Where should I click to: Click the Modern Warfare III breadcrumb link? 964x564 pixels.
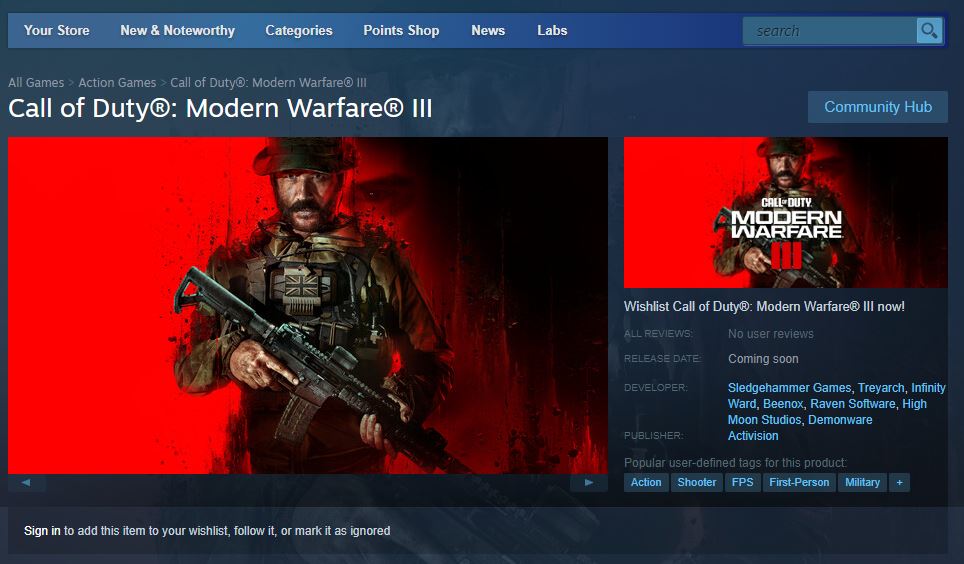(x=269, y=82)
